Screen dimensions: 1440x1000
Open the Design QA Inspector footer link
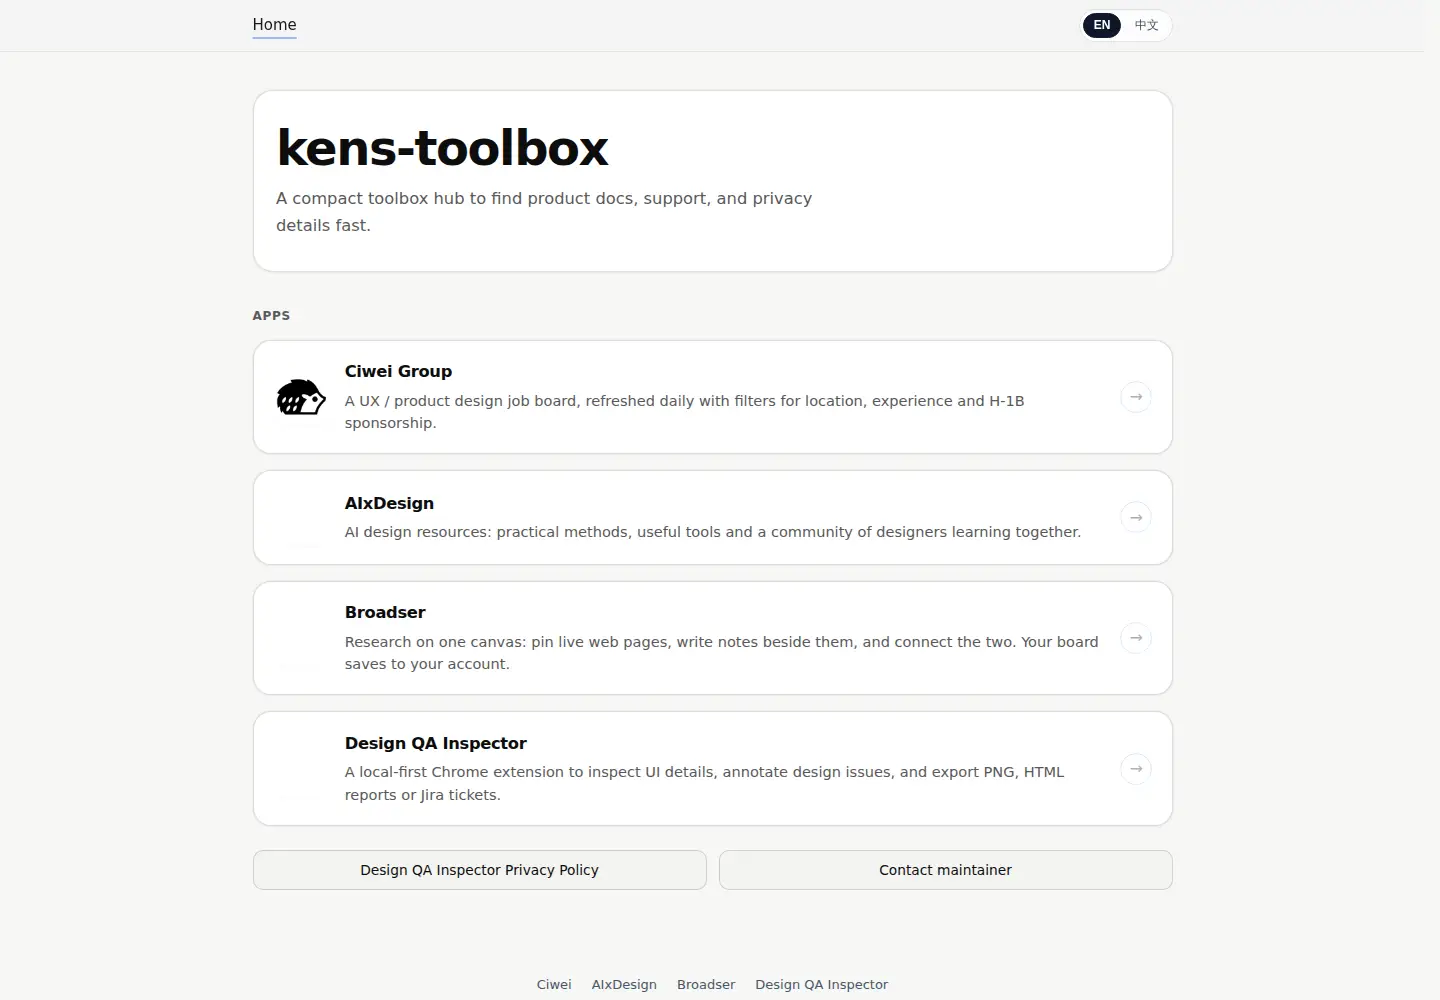(822, 985)
